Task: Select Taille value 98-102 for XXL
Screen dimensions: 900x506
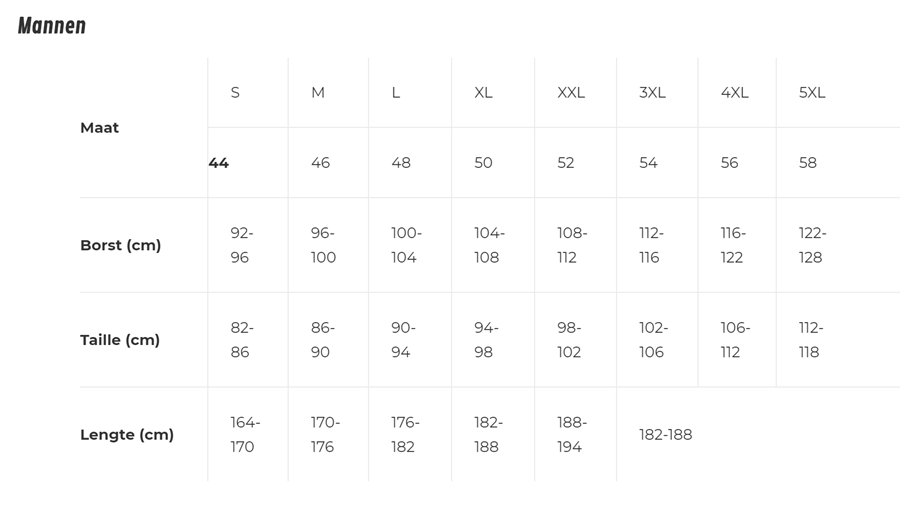Action: (571, 340)
